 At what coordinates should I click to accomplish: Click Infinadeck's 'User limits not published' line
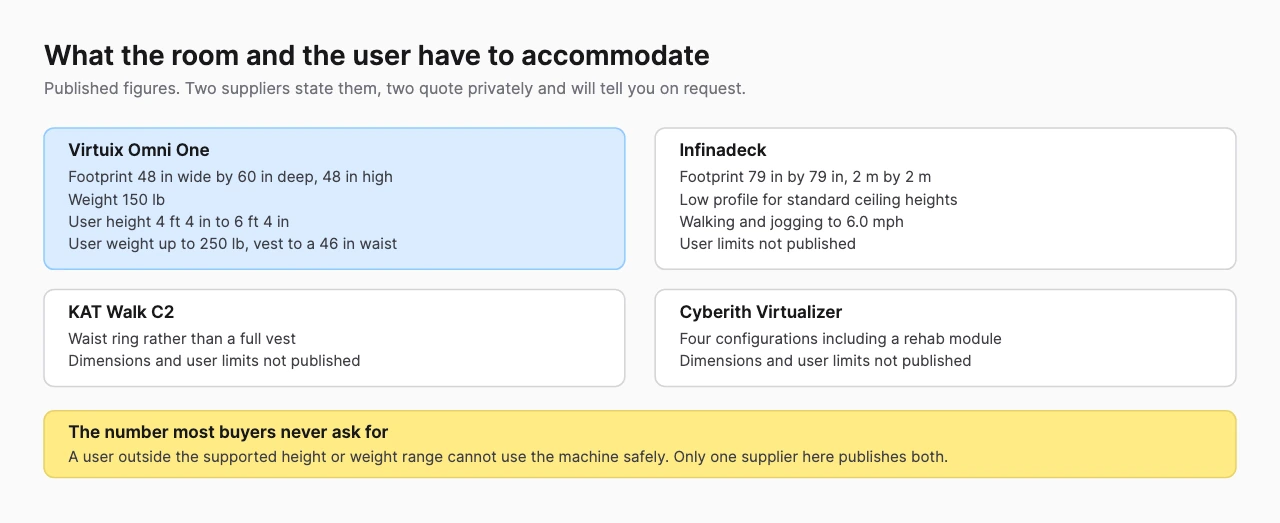[x=767, y=243]
